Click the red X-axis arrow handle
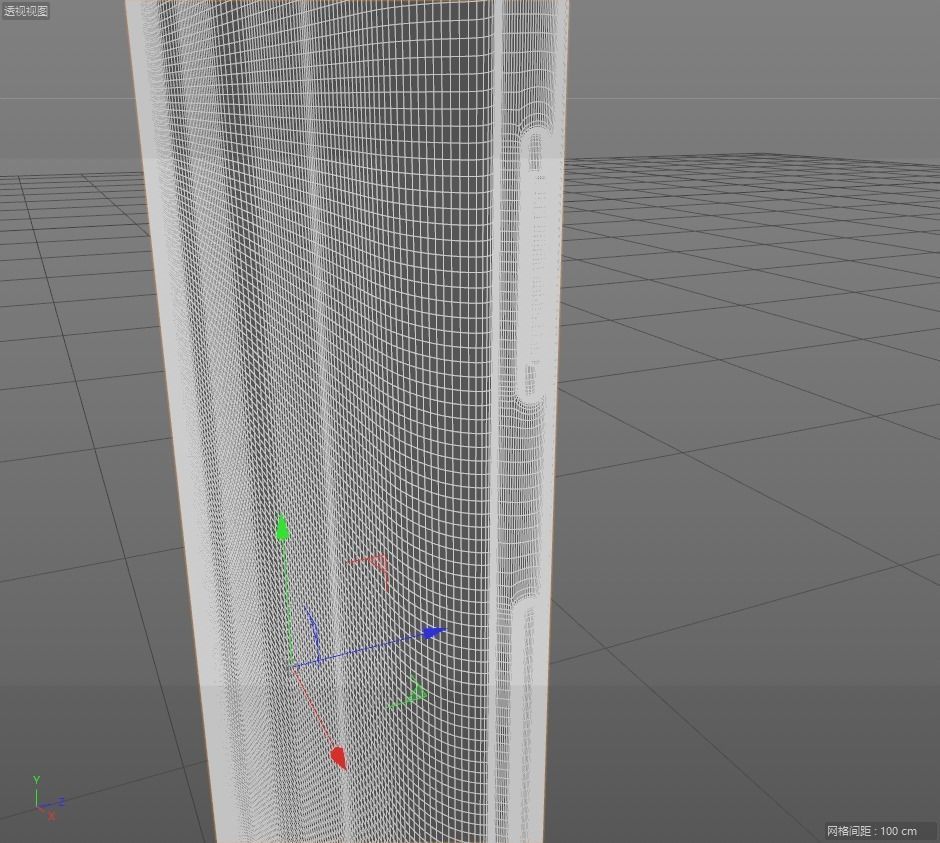The width and height of the screenshot is (940, 843). point(339,758)
